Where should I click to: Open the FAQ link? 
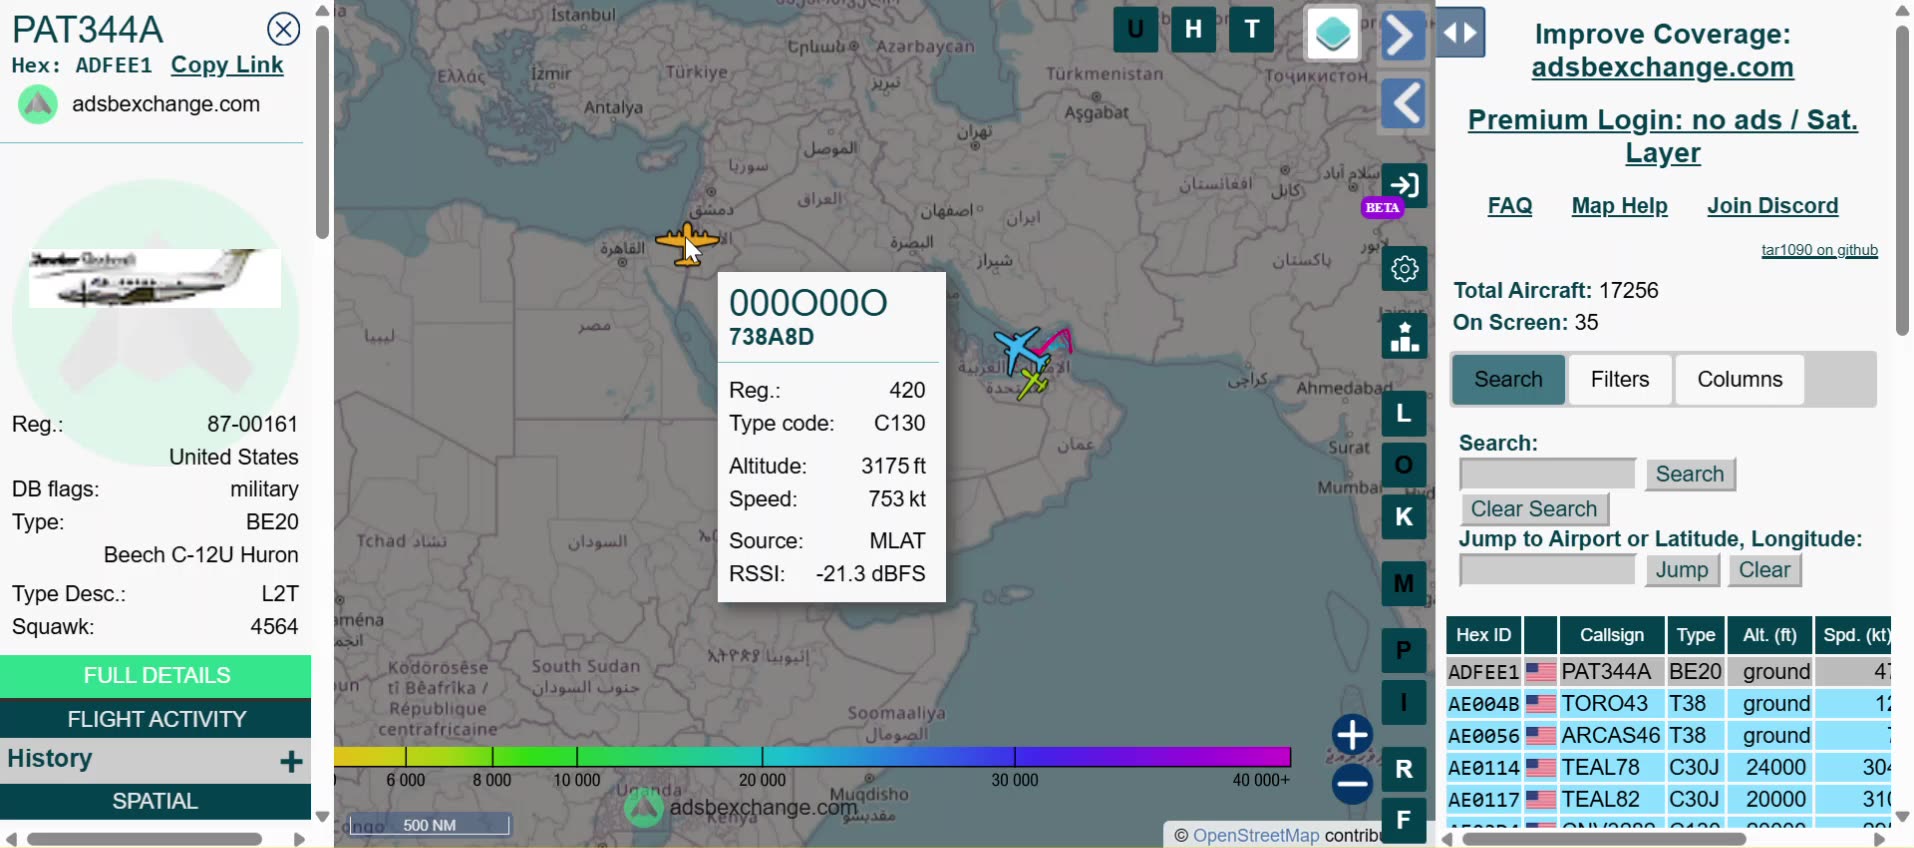tap(1510, 206)
